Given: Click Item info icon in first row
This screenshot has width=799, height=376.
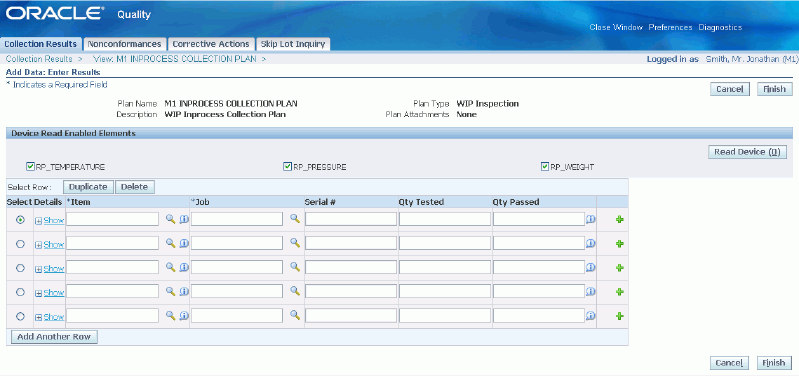Looking at the screenshot, I should click(184, 220).
